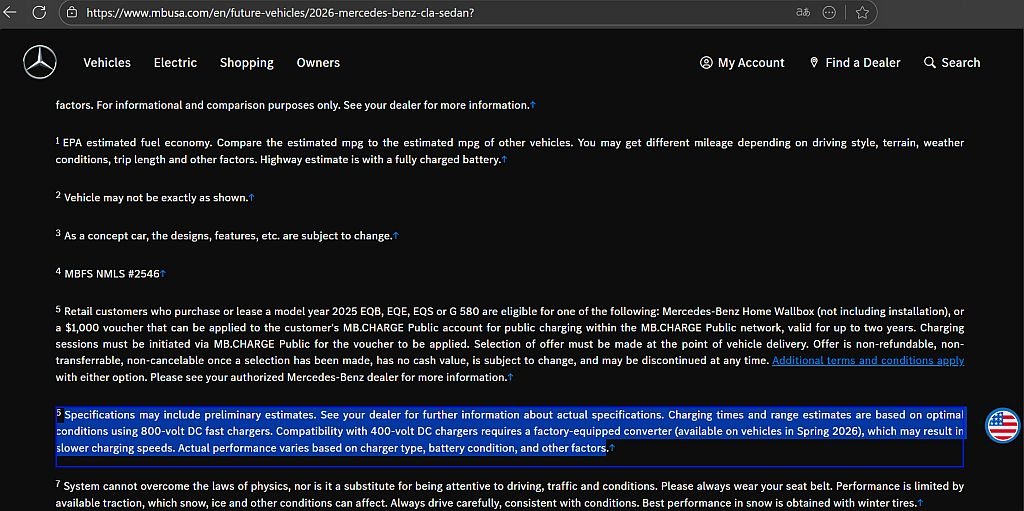Click Find a Dealer

click(855, 63)
